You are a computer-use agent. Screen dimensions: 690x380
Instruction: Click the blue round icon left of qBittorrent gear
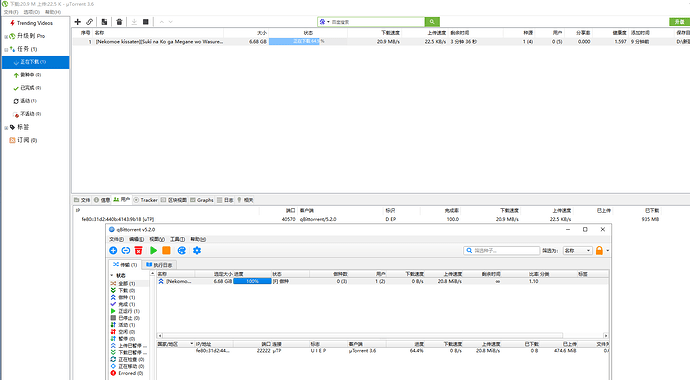coord(182,250)
